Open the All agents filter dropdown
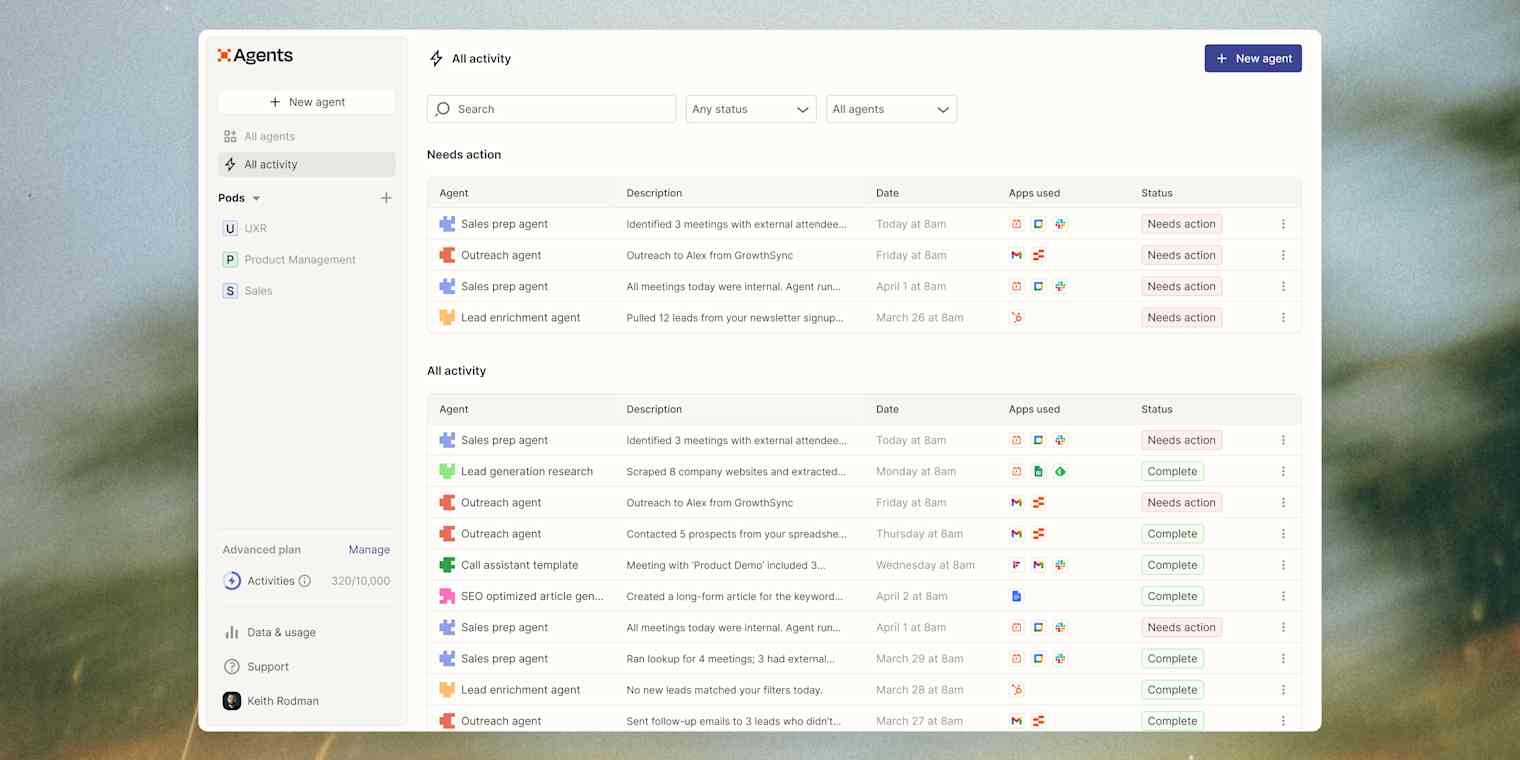Image resolution: width=1520 pixels, height=760 pixels. (890, 109)
